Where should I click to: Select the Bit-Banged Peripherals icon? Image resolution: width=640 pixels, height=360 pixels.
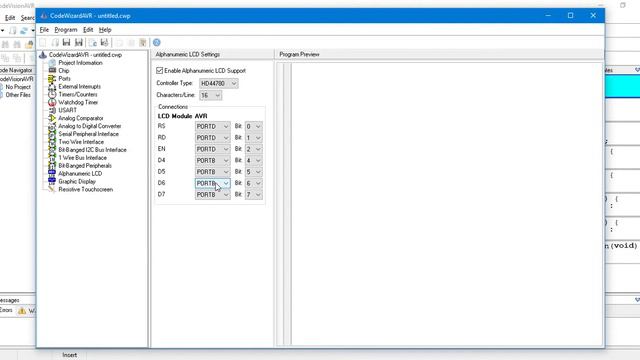(x=52, y=166)
